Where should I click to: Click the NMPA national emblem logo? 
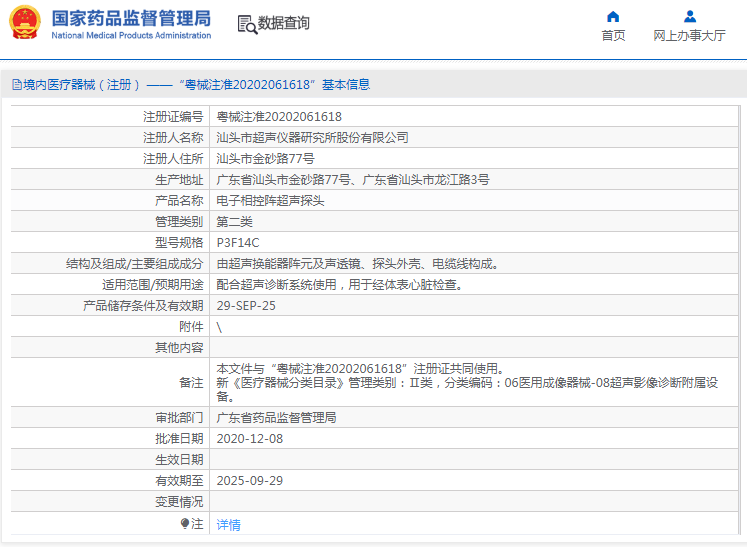click(x=25, y=24)
